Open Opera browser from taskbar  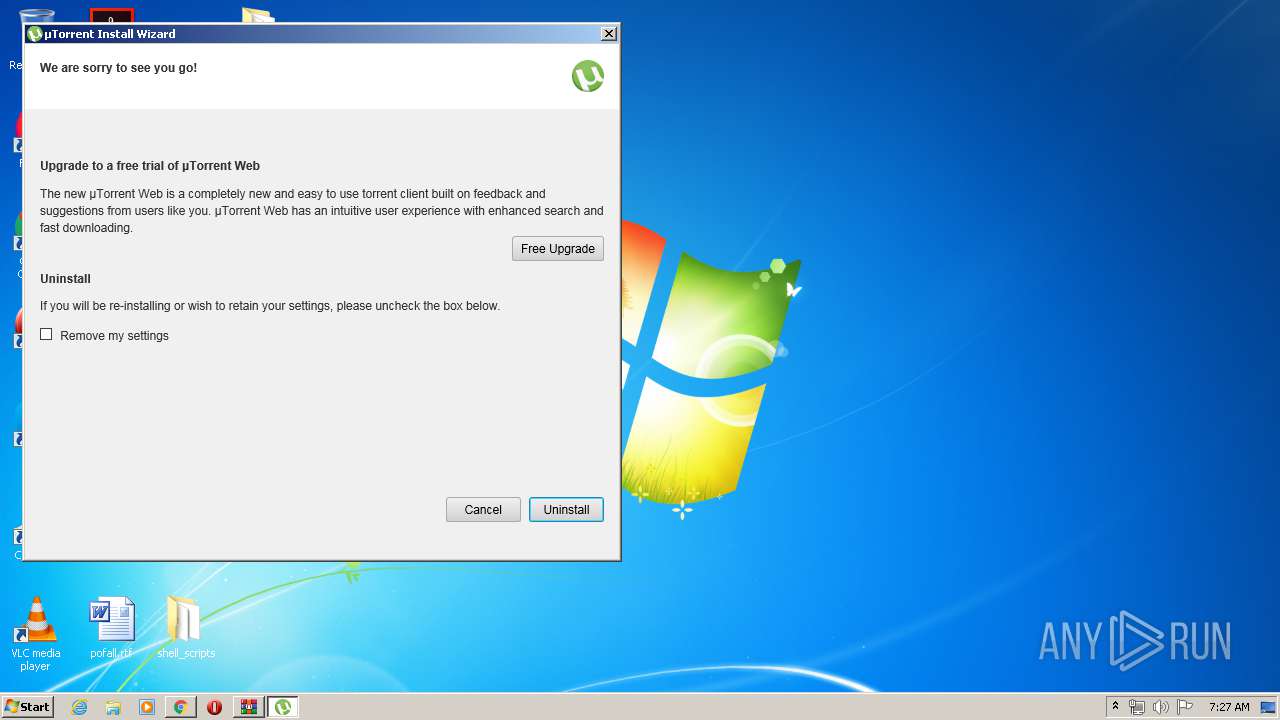[x=214, y=707]
